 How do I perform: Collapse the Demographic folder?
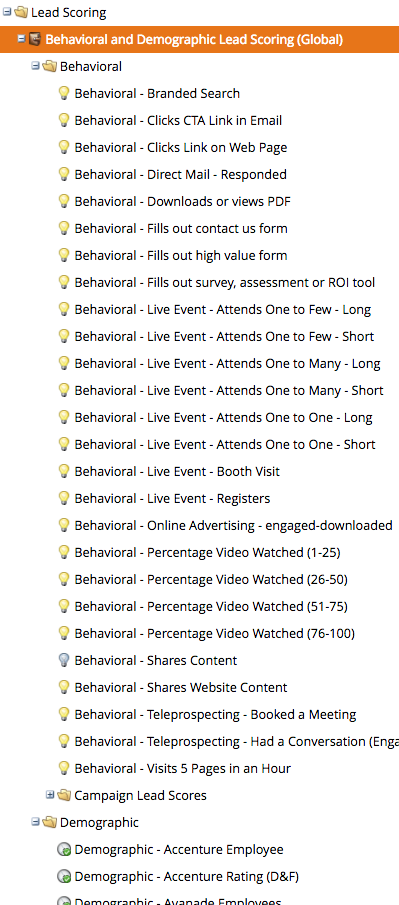36,821
